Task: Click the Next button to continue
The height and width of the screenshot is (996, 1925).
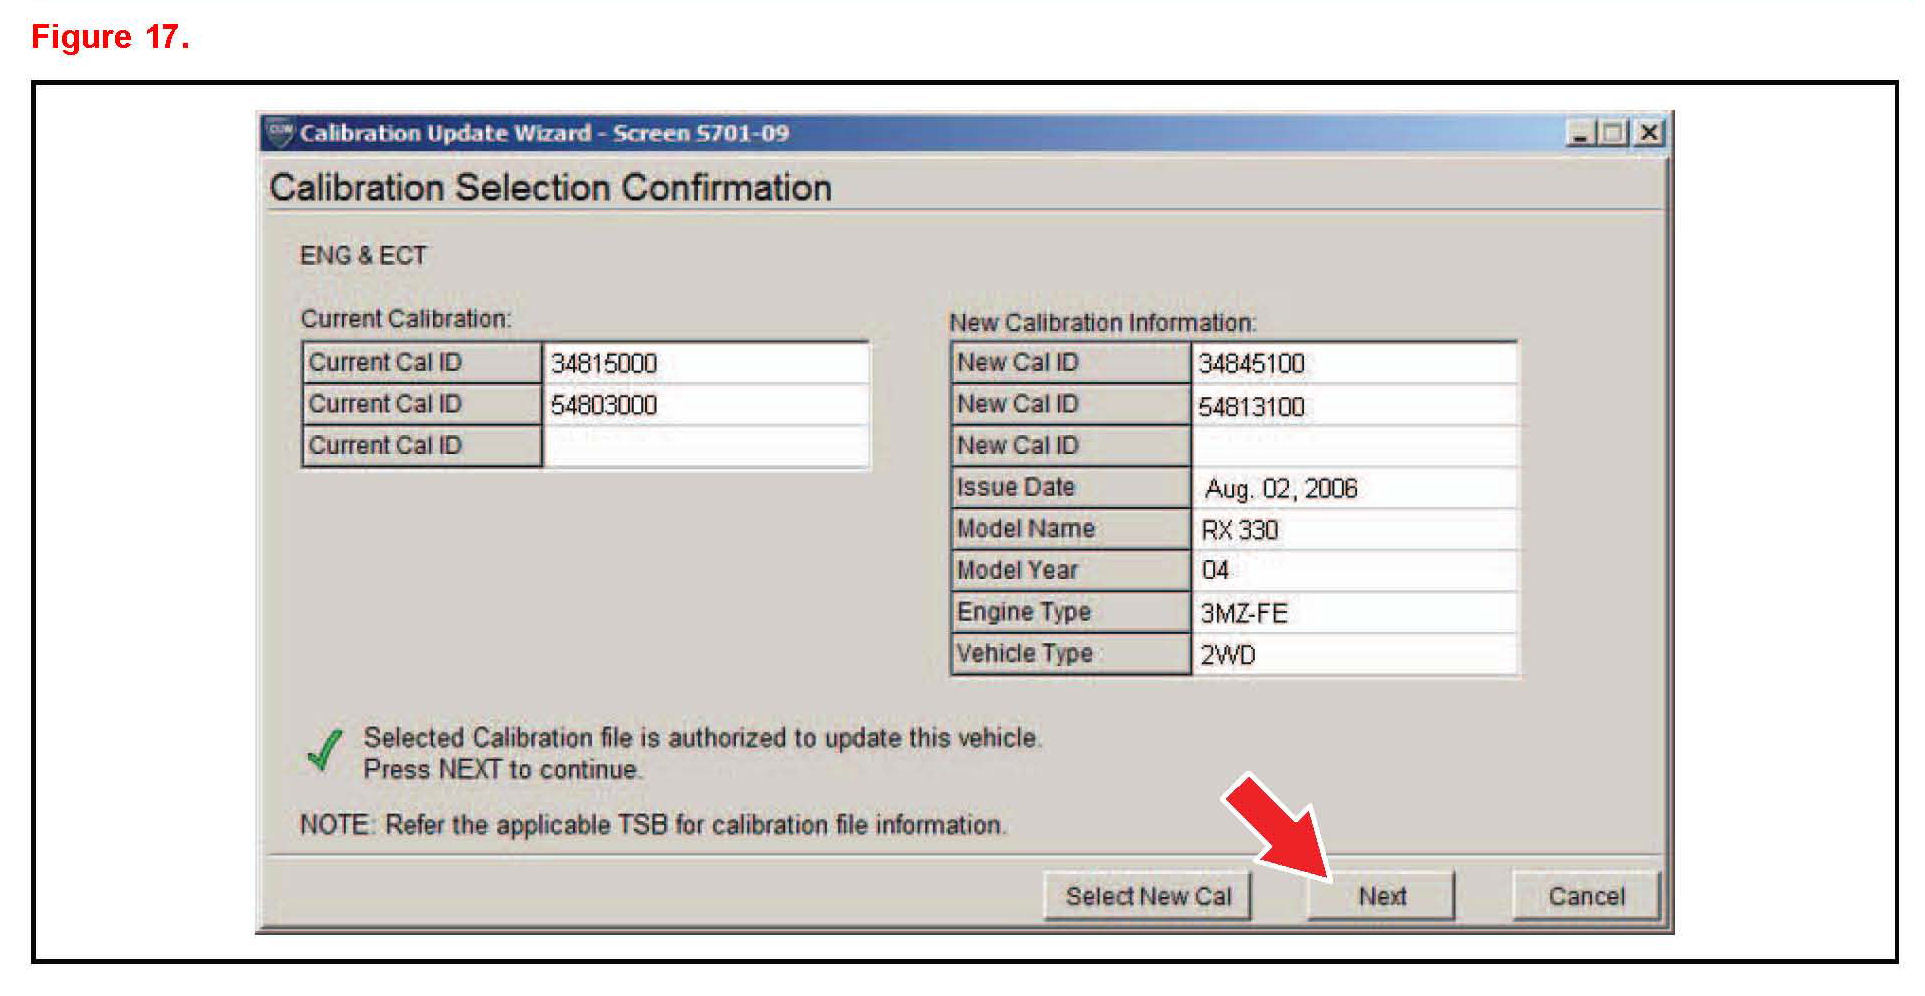Action: 1381,896
